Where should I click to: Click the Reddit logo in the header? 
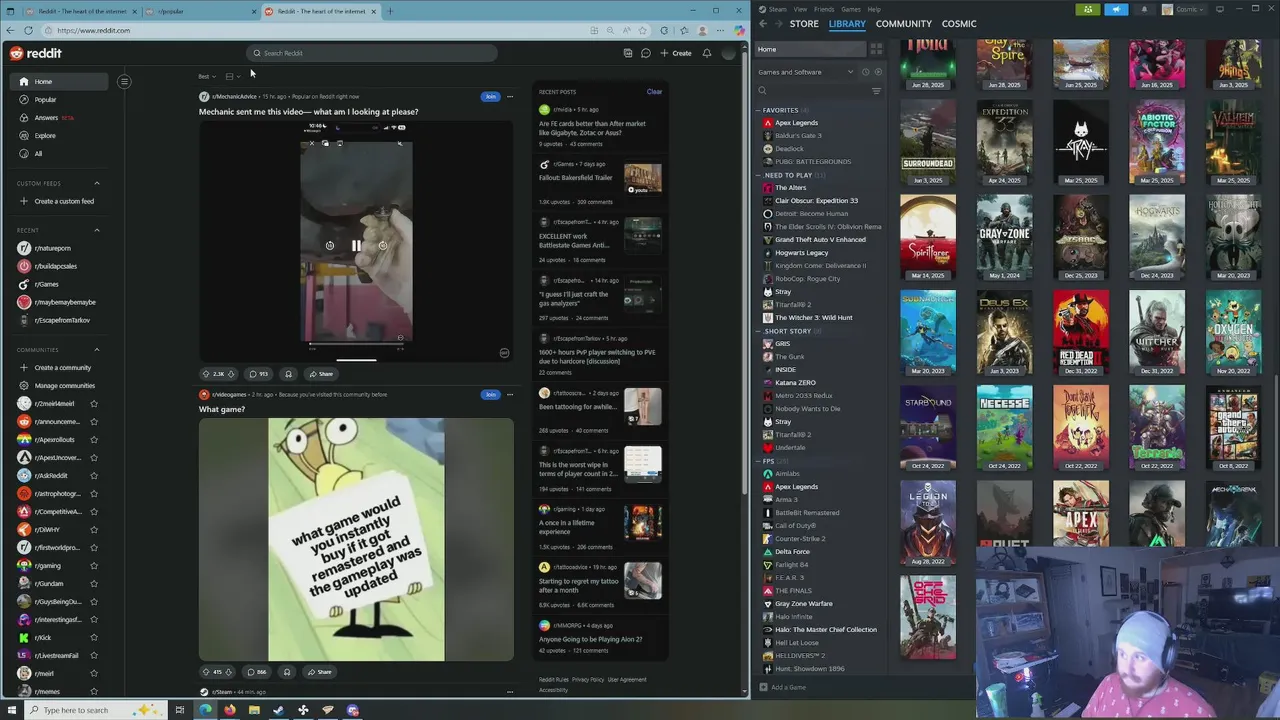[36, 53]
